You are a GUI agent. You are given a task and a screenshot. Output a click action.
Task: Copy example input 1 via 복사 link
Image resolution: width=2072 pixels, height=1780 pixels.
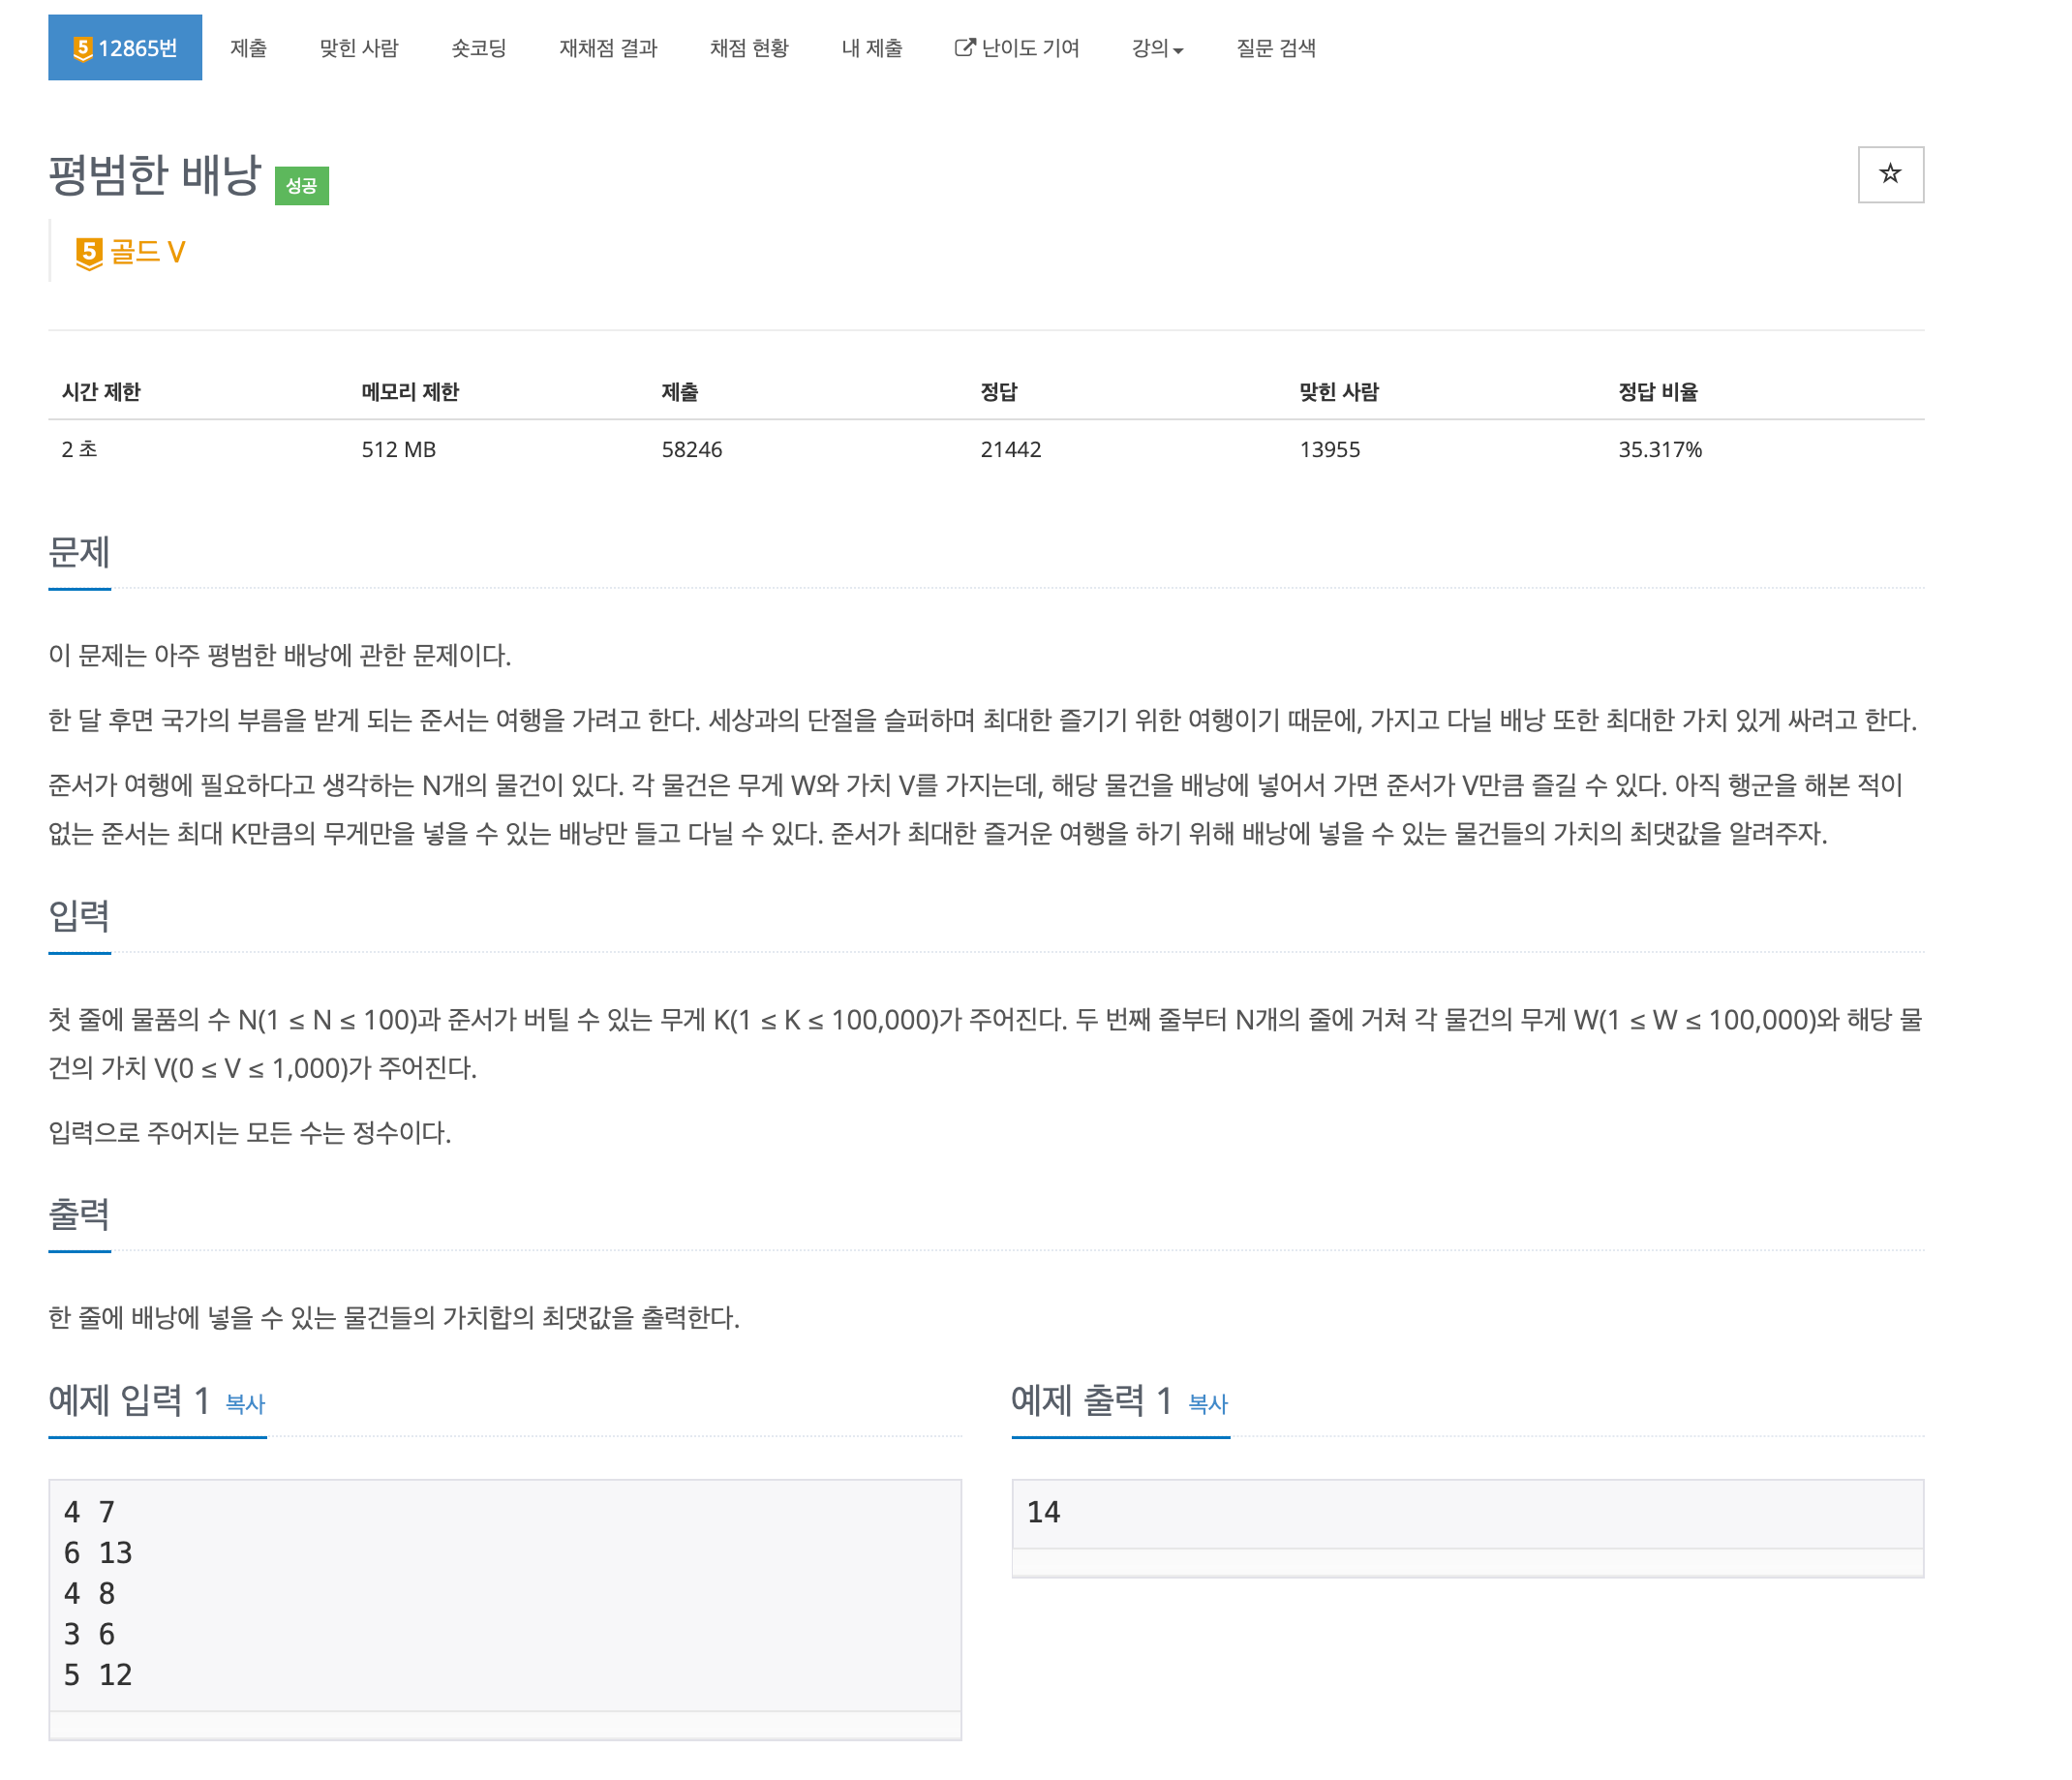coord(245,1404)
